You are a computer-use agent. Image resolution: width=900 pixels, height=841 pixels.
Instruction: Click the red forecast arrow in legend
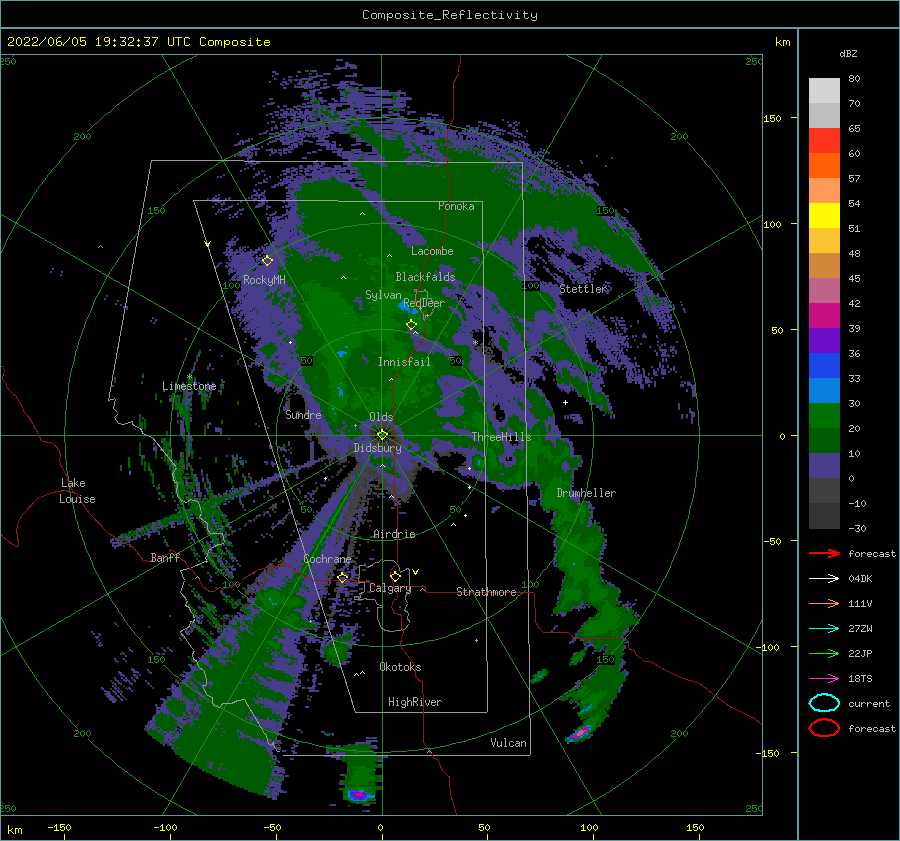pos(824,553)
